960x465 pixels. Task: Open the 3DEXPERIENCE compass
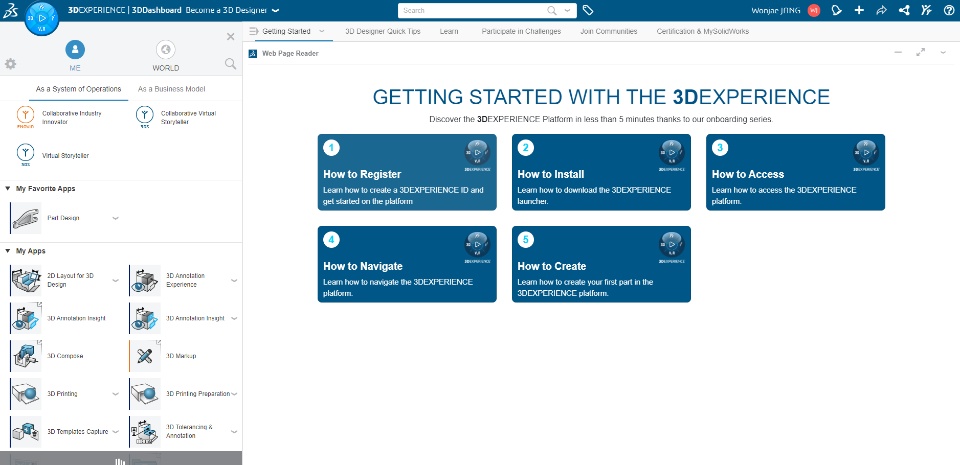tap(42, 18)
